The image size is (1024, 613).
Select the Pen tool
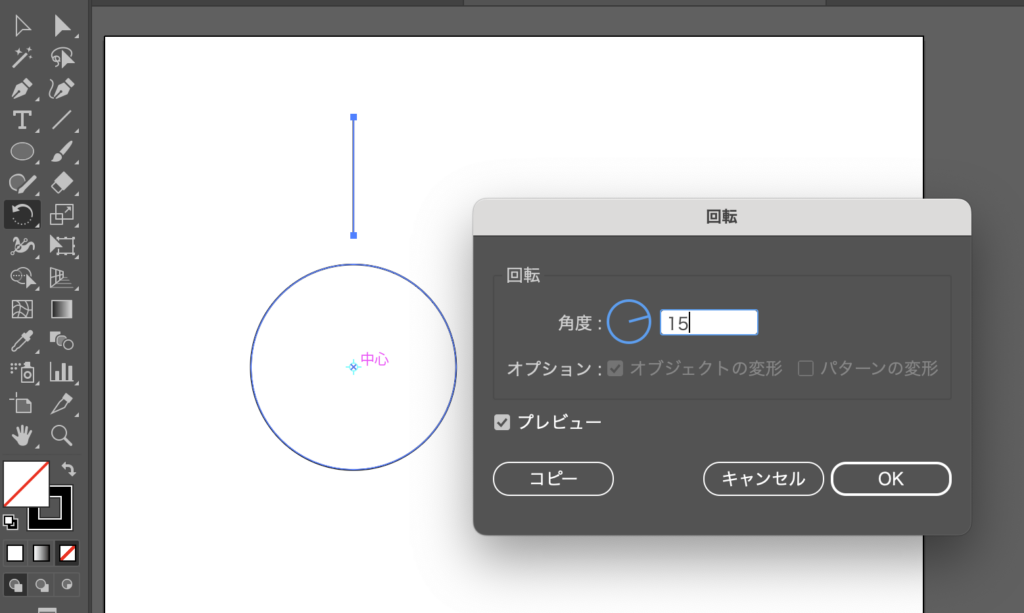pos(22,89)
